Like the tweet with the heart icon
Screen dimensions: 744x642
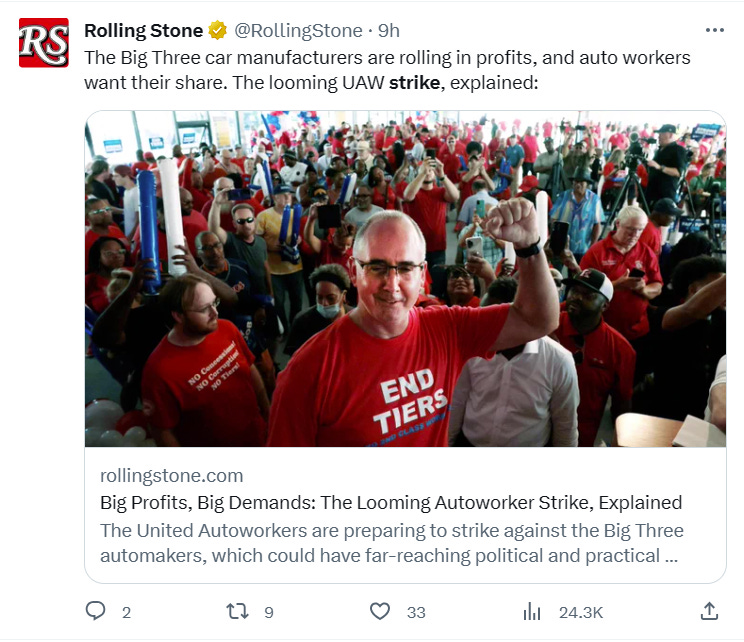[x=380, y=611]
